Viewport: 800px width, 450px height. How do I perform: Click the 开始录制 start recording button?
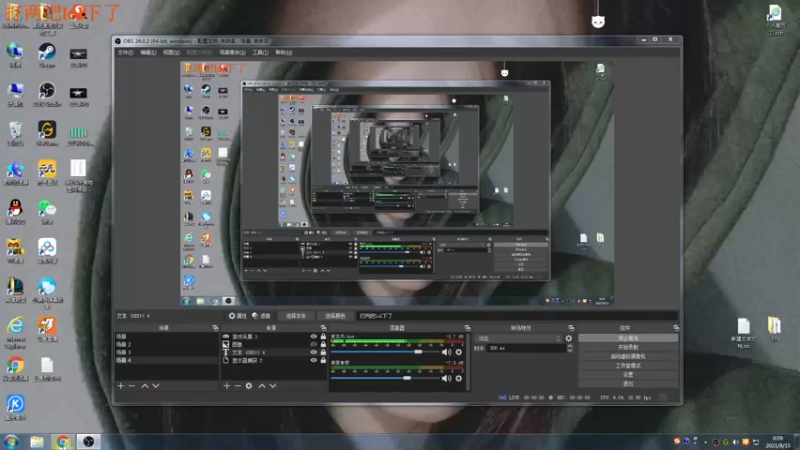[x=628, y=347]
